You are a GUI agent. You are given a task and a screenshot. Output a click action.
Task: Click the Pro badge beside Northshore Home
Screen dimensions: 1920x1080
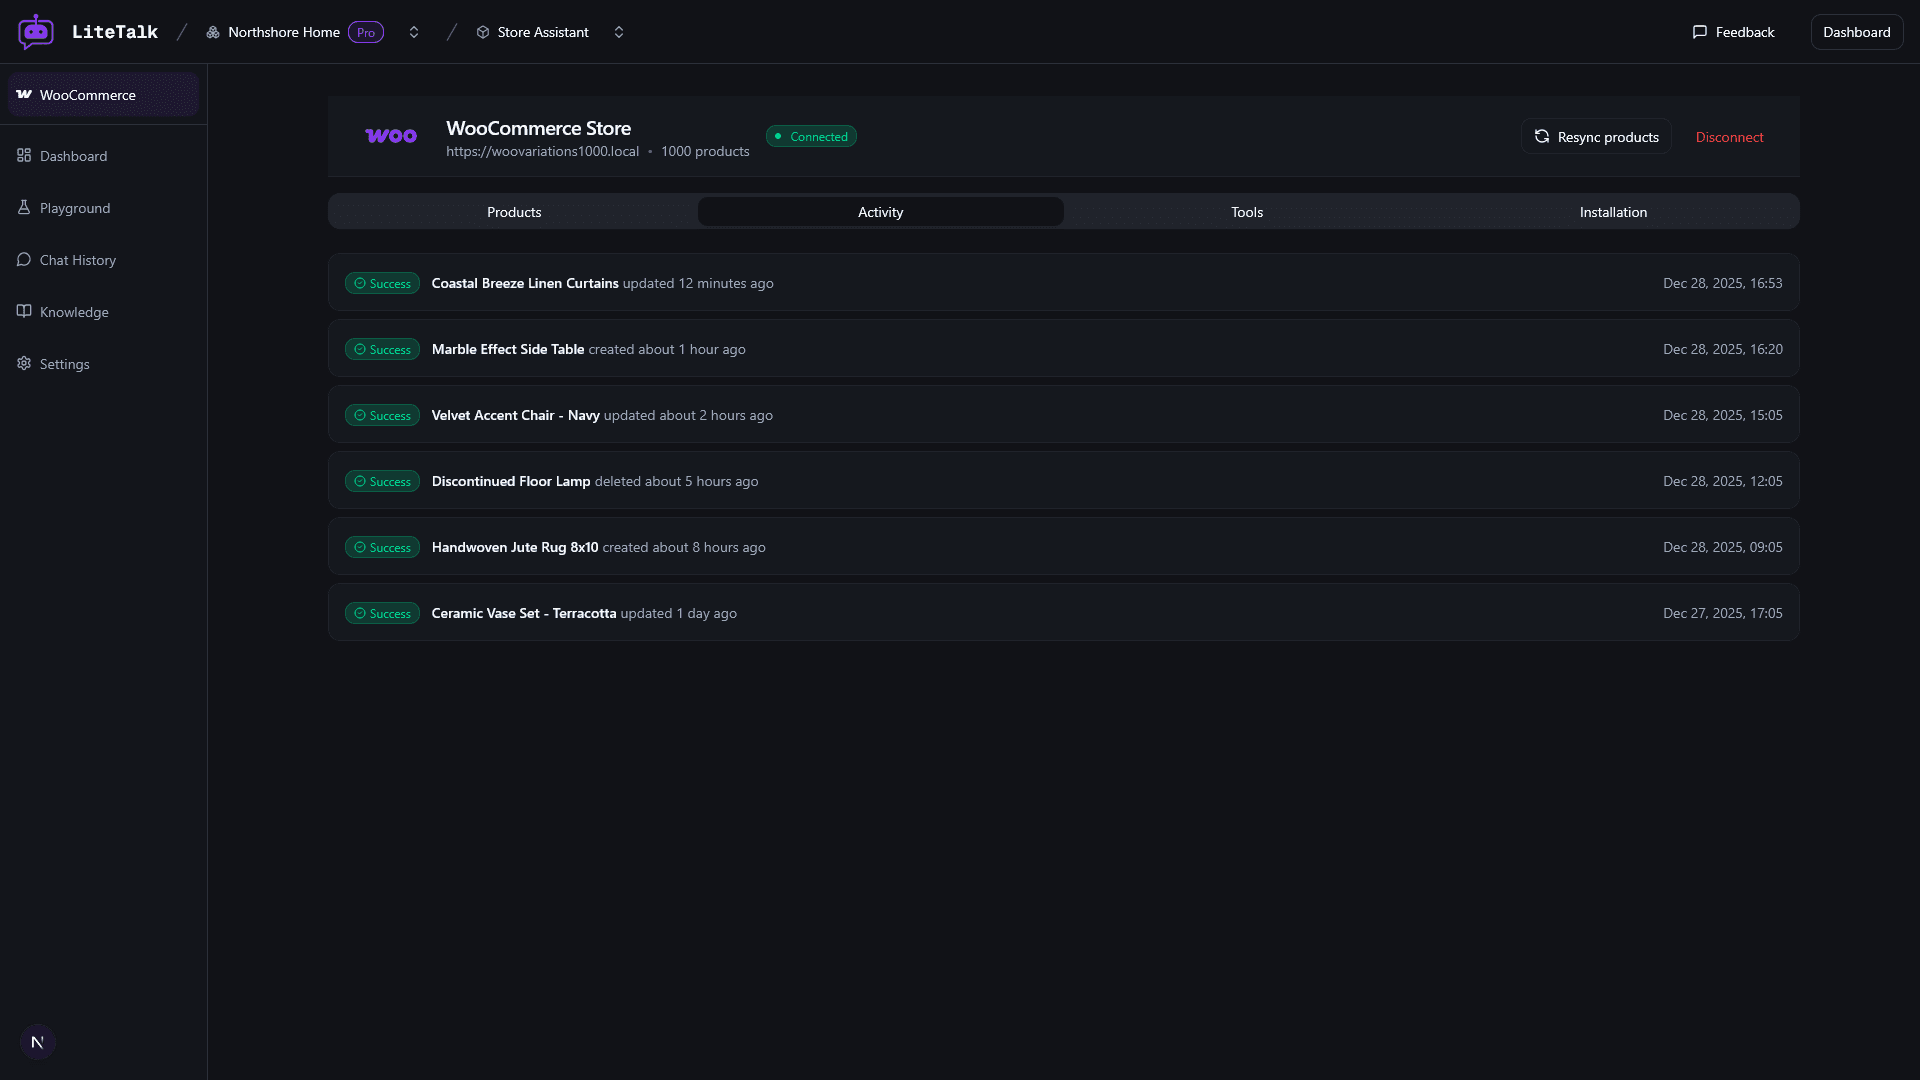click(366, 31)
